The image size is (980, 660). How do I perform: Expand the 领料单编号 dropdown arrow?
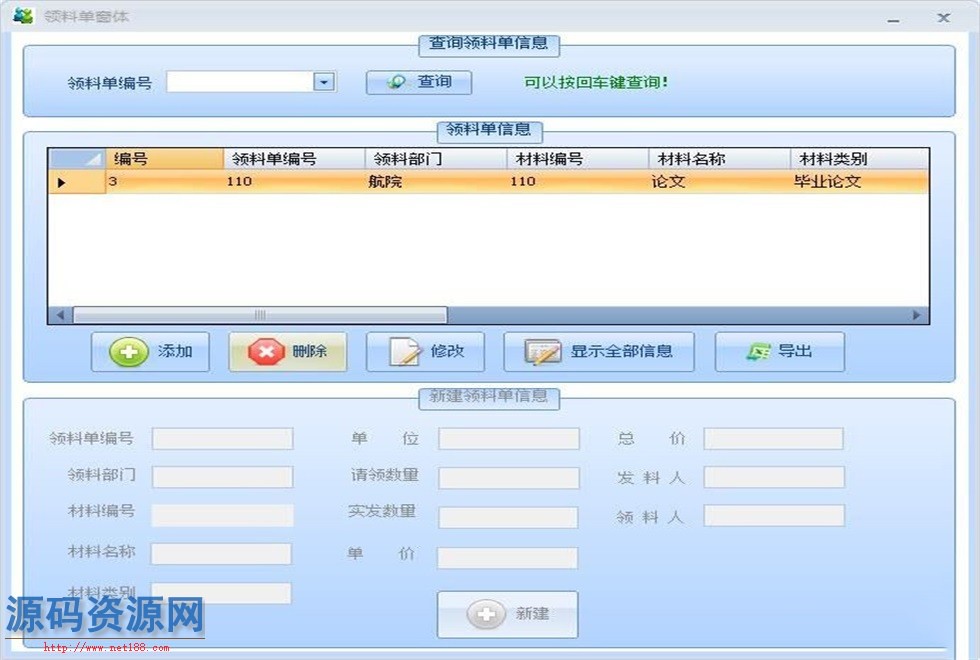point(324,82)
